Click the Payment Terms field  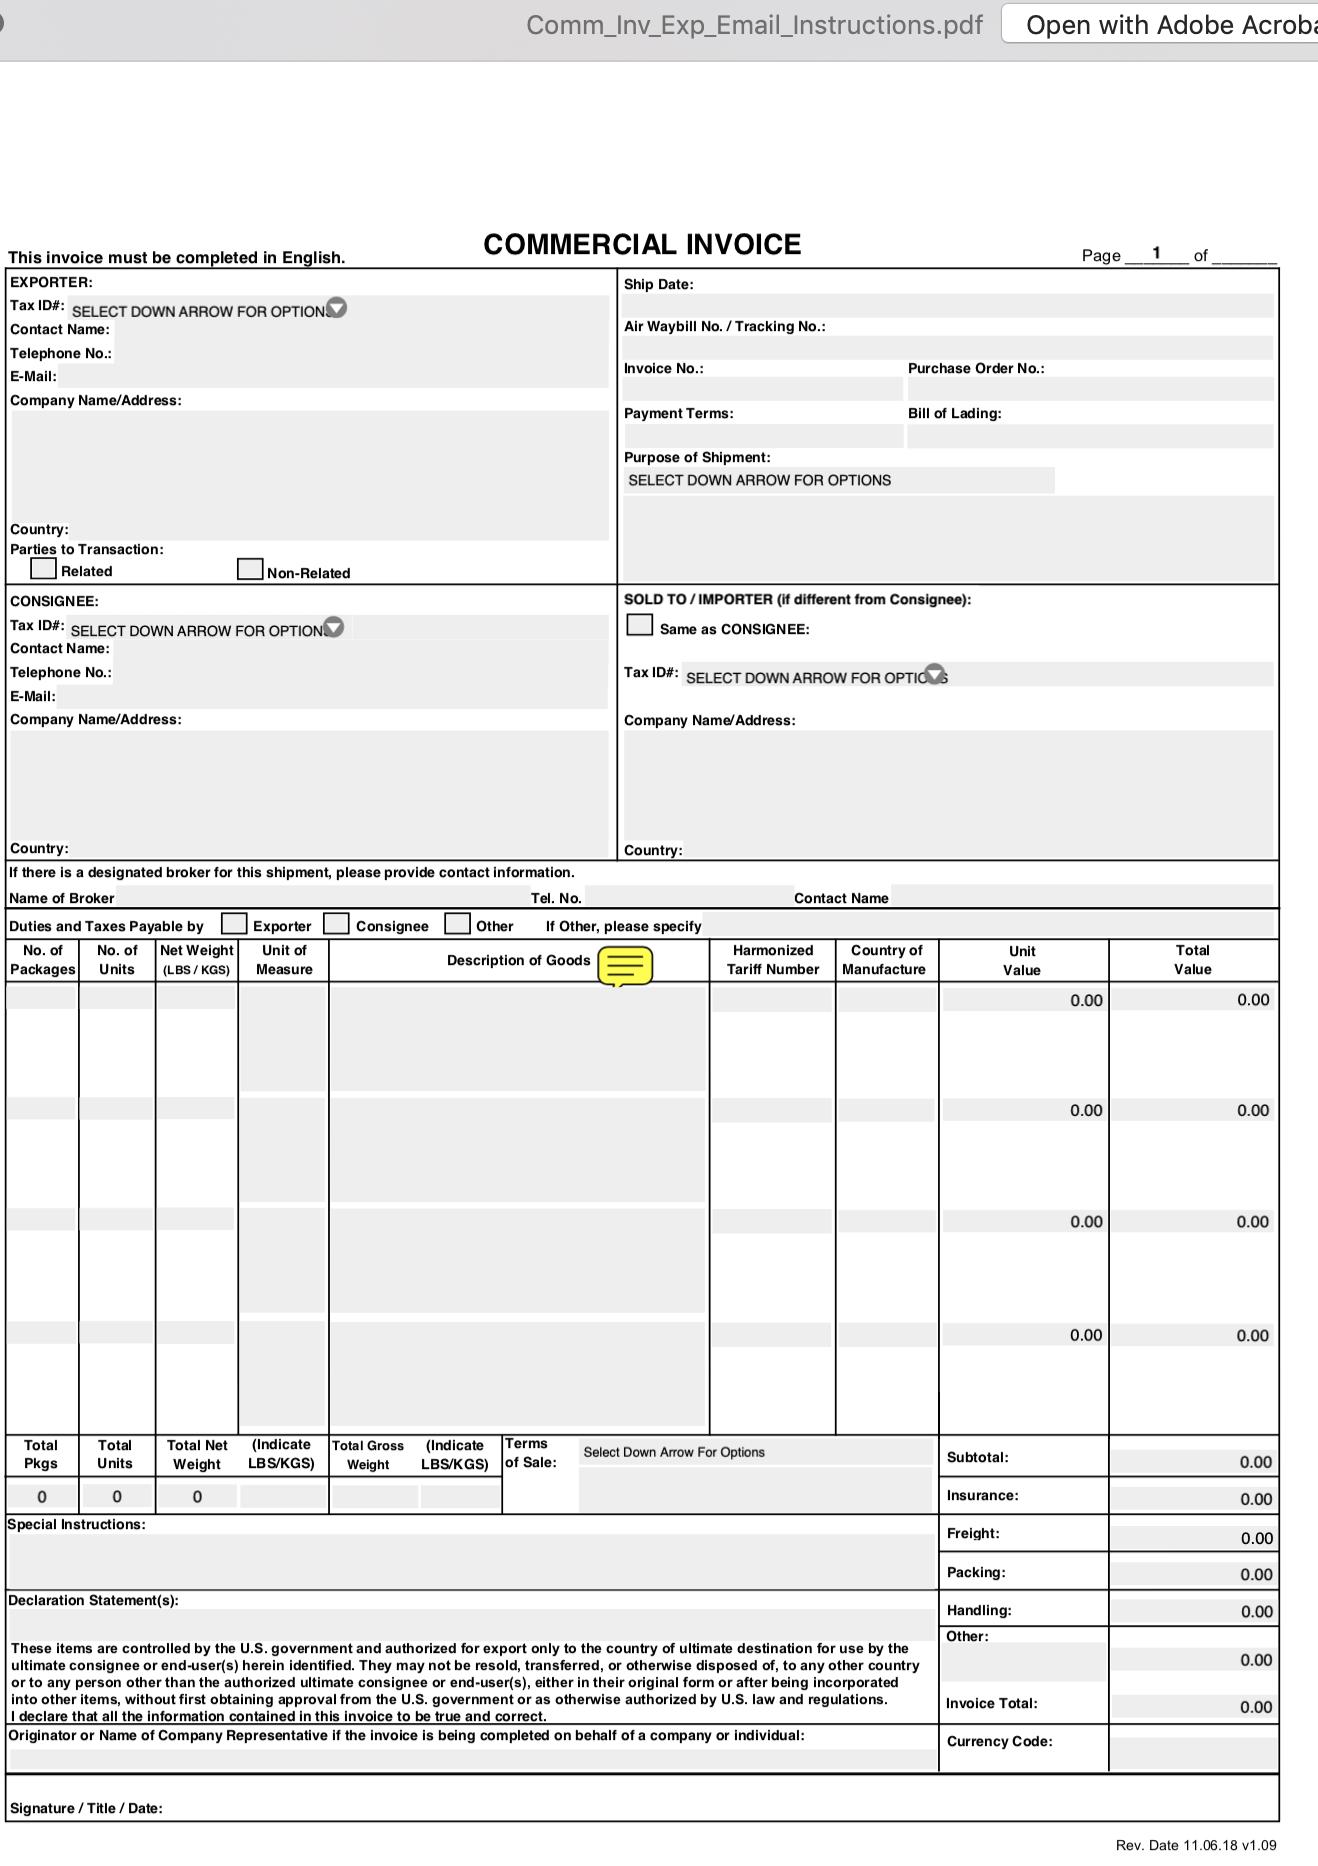pyautogui.click(x=763, y=435)
